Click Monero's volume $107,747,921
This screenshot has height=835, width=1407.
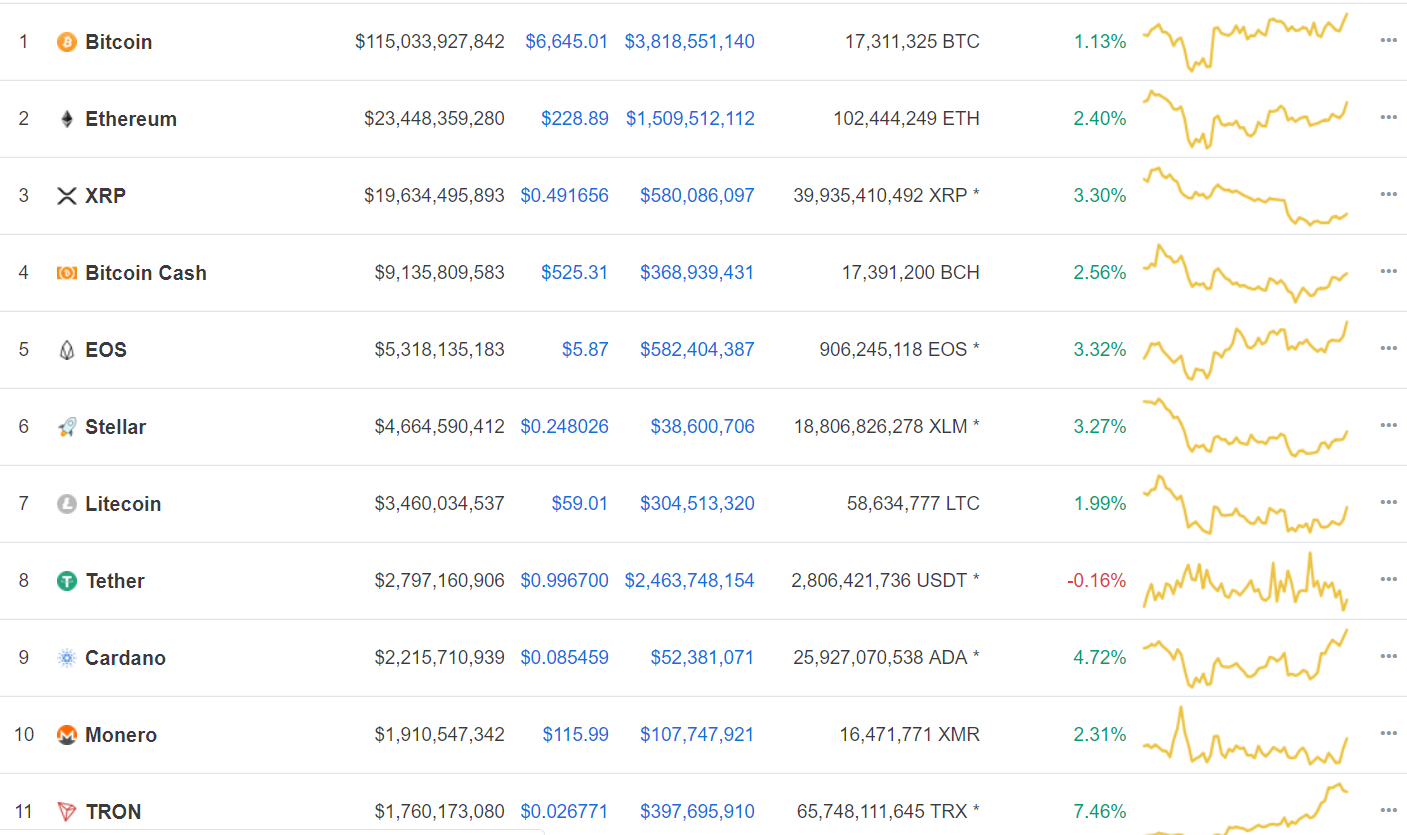[698, 735]
